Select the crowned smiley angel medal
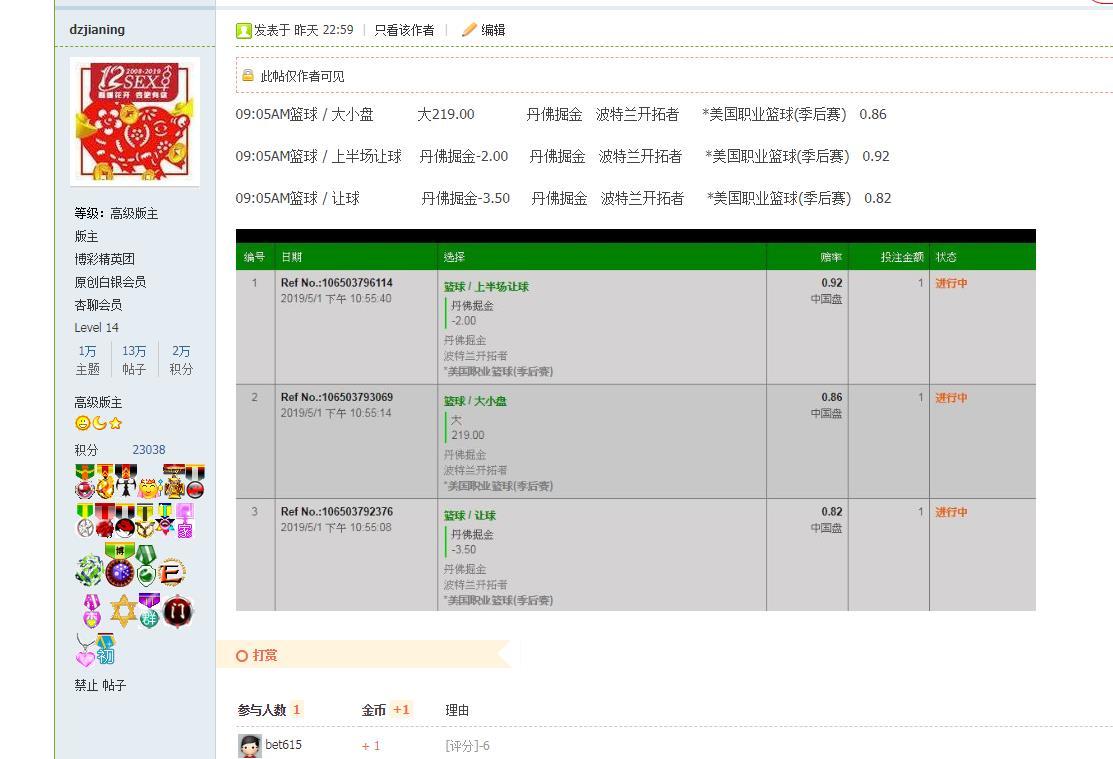1113x759 pixels. coord(150,488)
